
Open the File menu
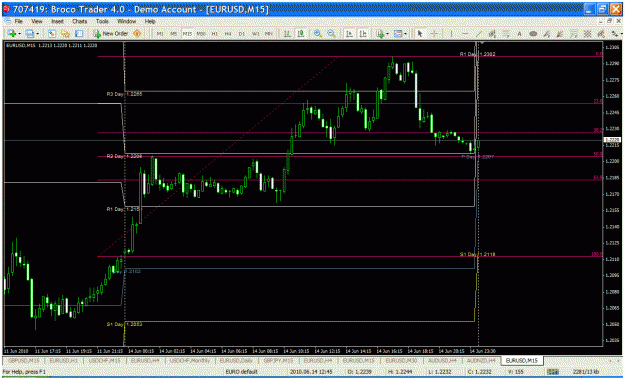point(18,21)
